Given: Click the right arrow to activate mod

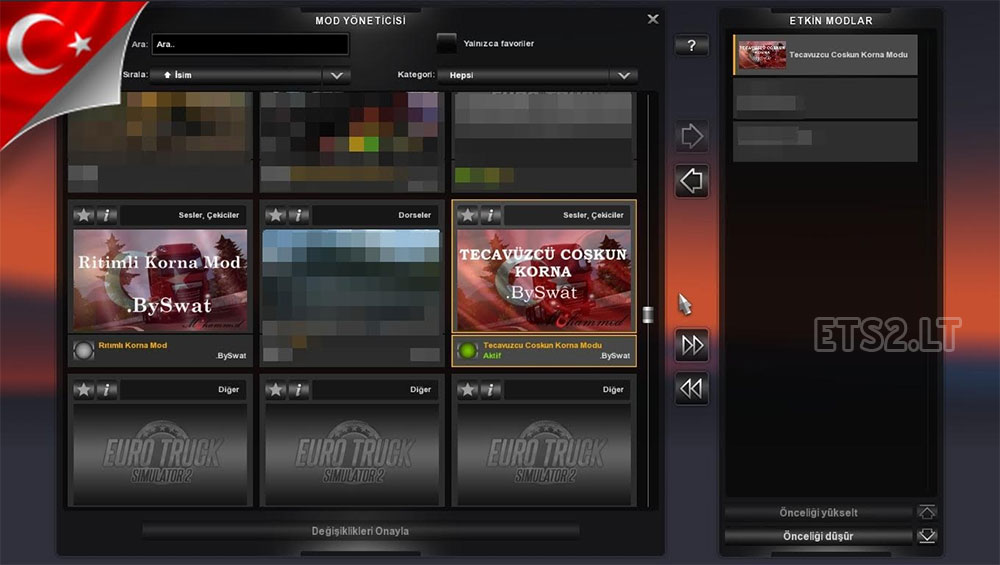Looking at the screenshot, I should pos(691,135).
